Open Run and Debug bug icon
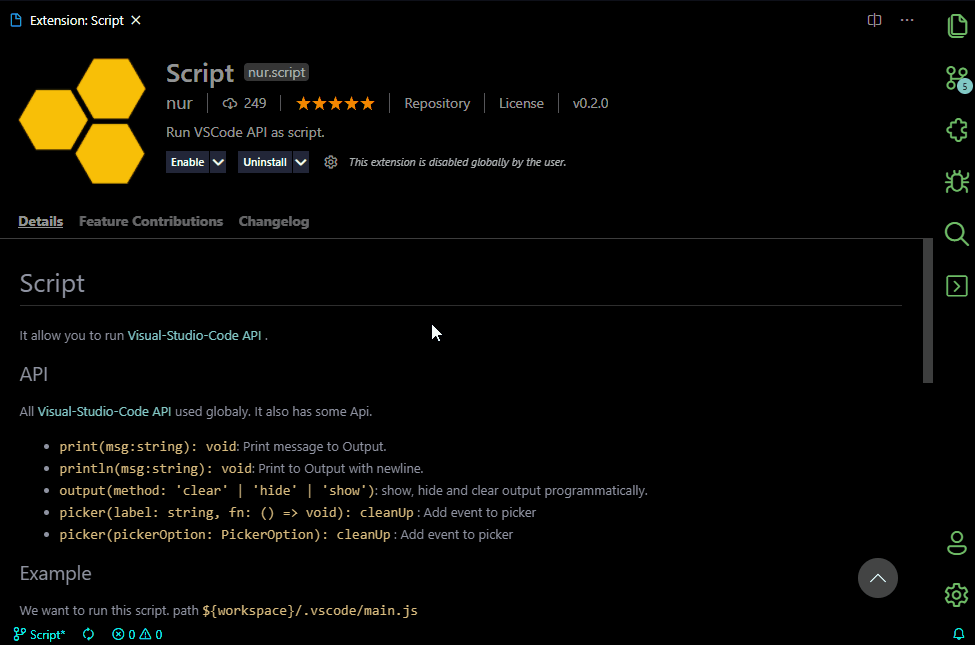 click(957, 182)
